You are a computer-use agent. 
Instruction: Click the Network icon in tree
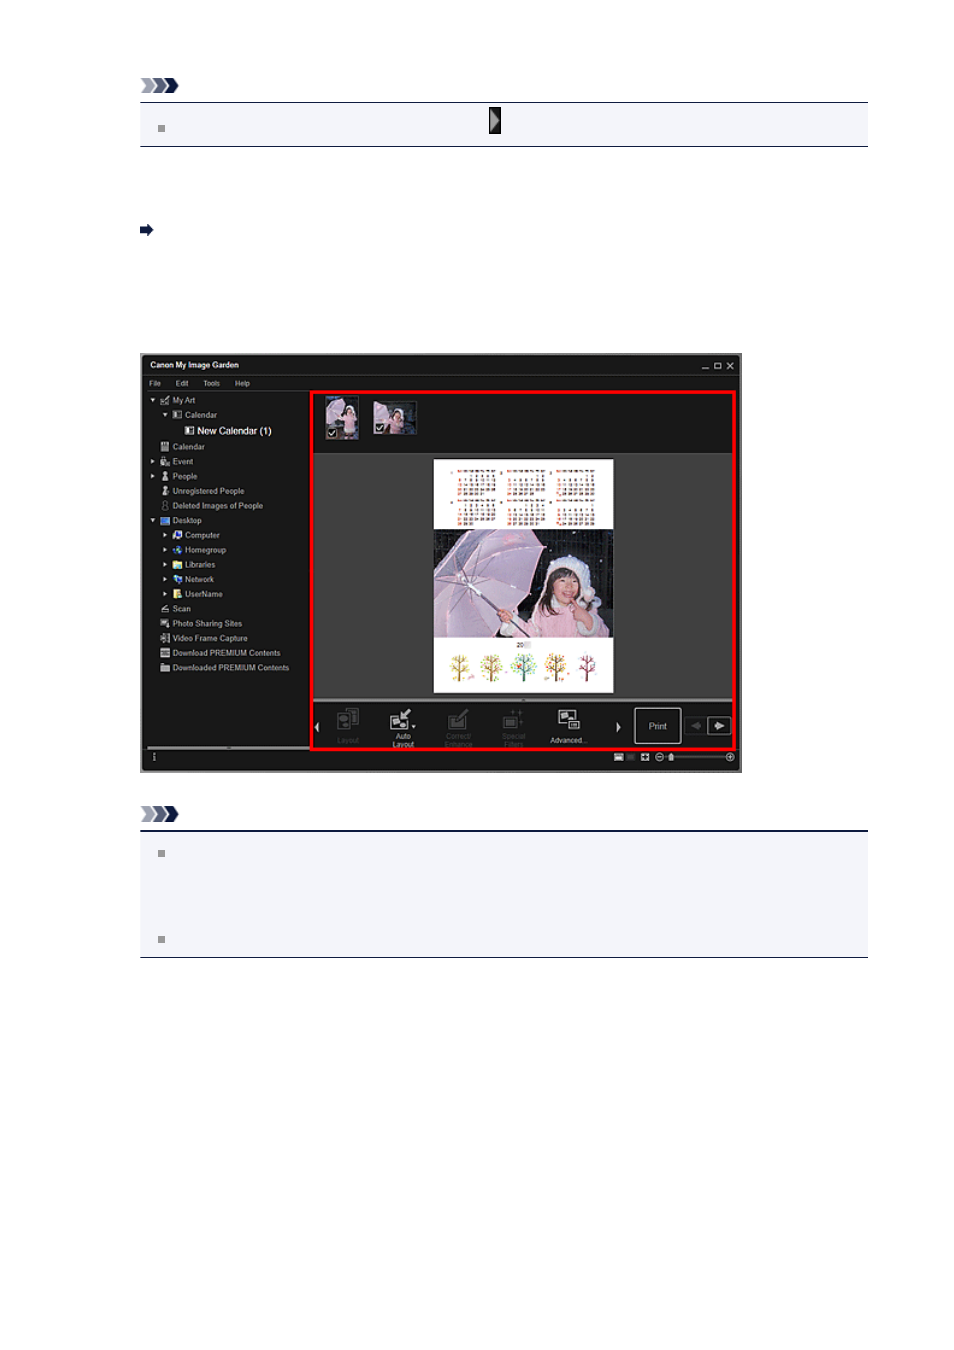177,579
